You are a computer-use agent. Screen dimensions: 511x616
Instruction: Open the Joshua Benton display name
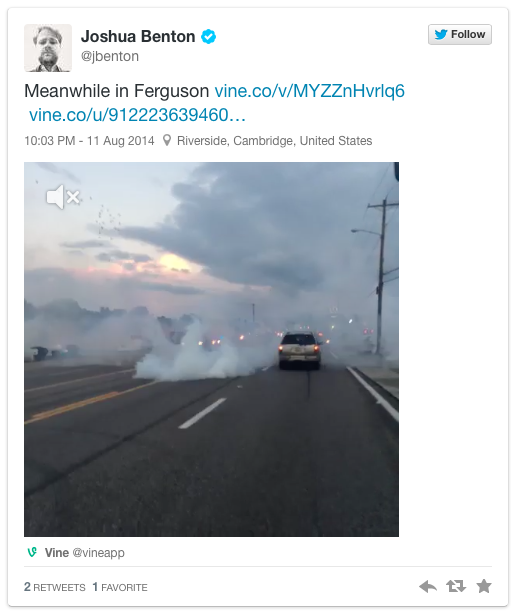138,37
